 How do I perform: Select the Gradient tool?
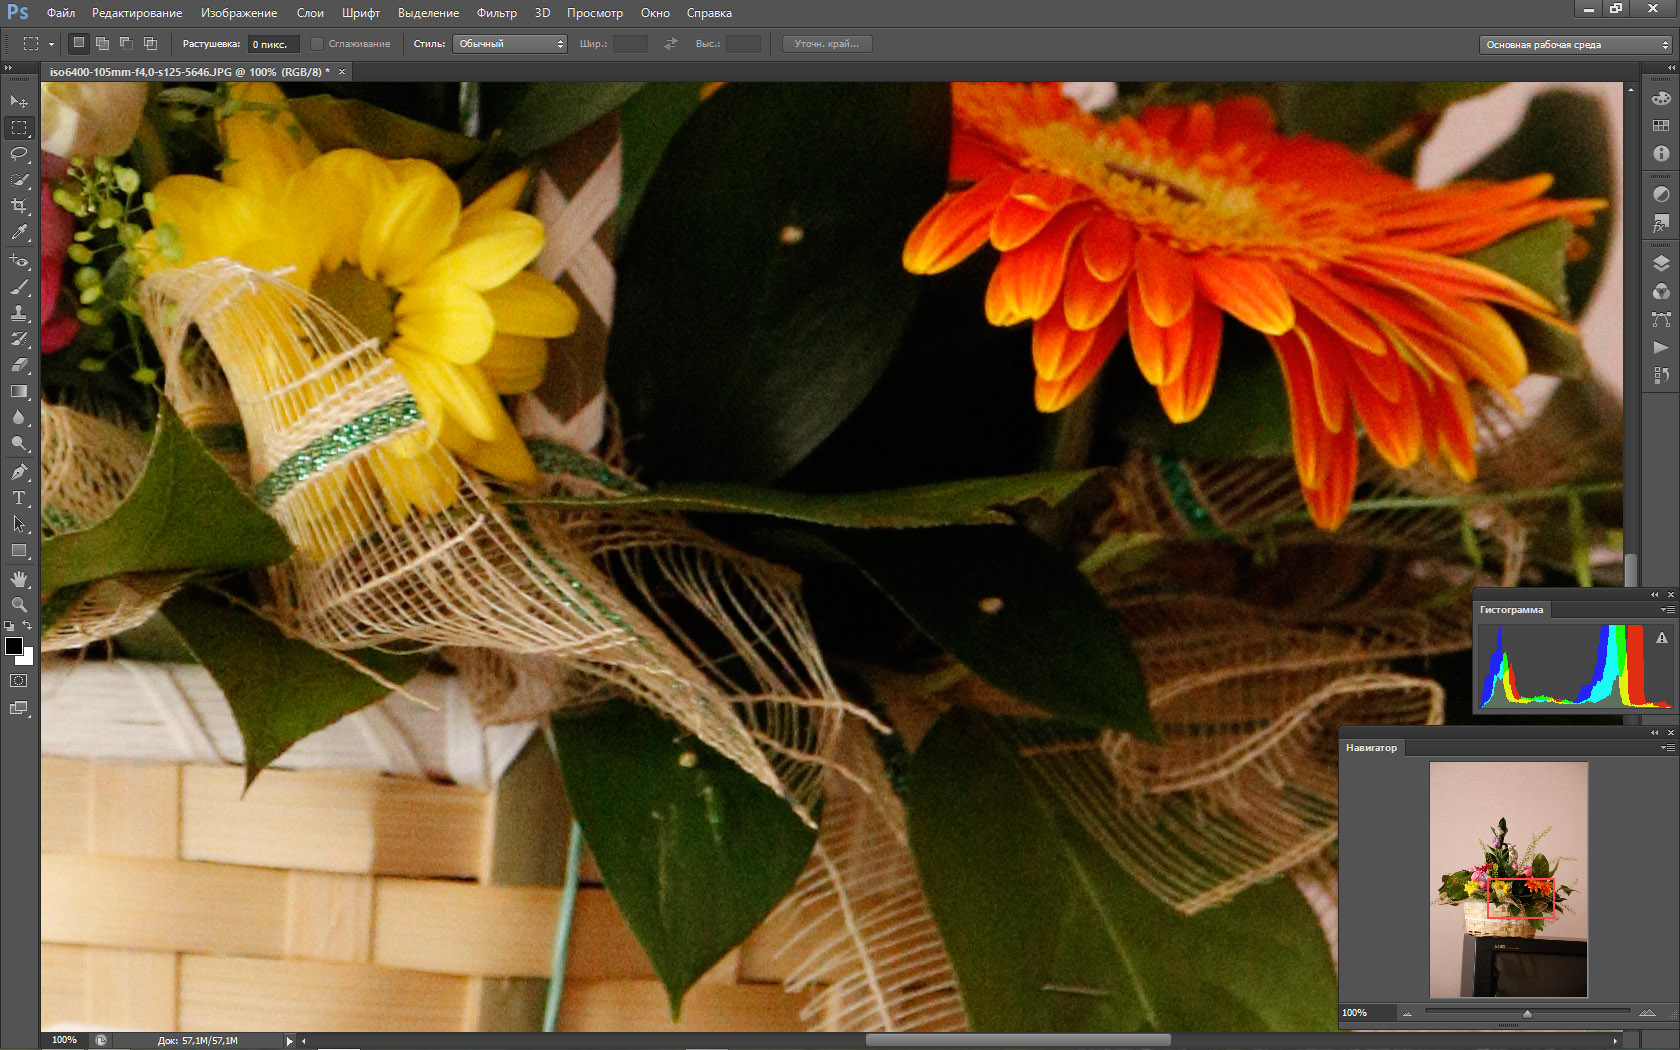click(19, 391)
